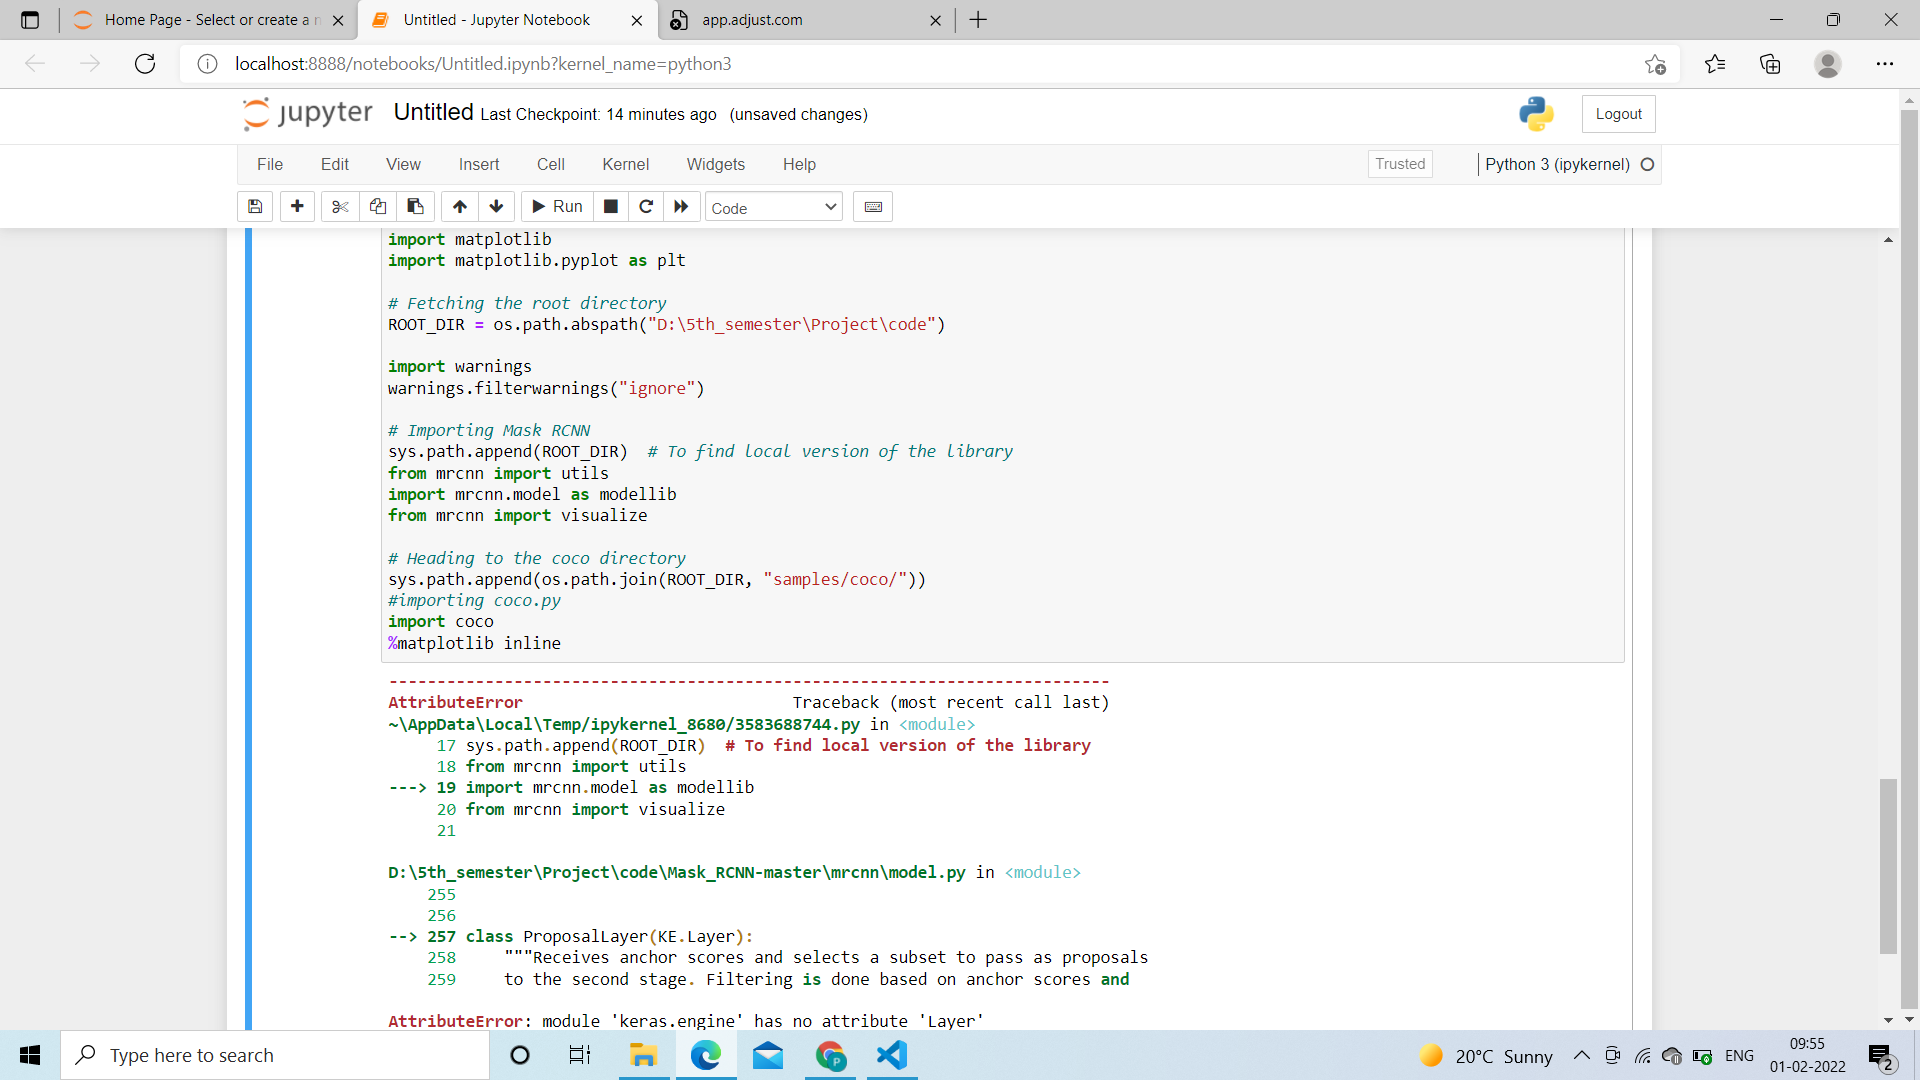Move selected cell up arrow

click(460, 207)
